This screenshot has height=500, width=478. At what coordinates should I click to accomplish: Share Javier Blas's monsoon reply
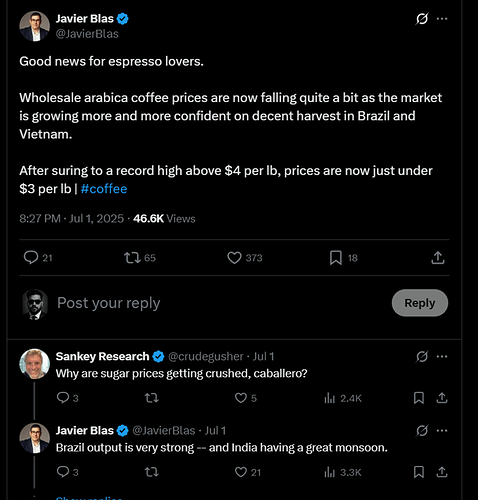(x=442, y=472)
